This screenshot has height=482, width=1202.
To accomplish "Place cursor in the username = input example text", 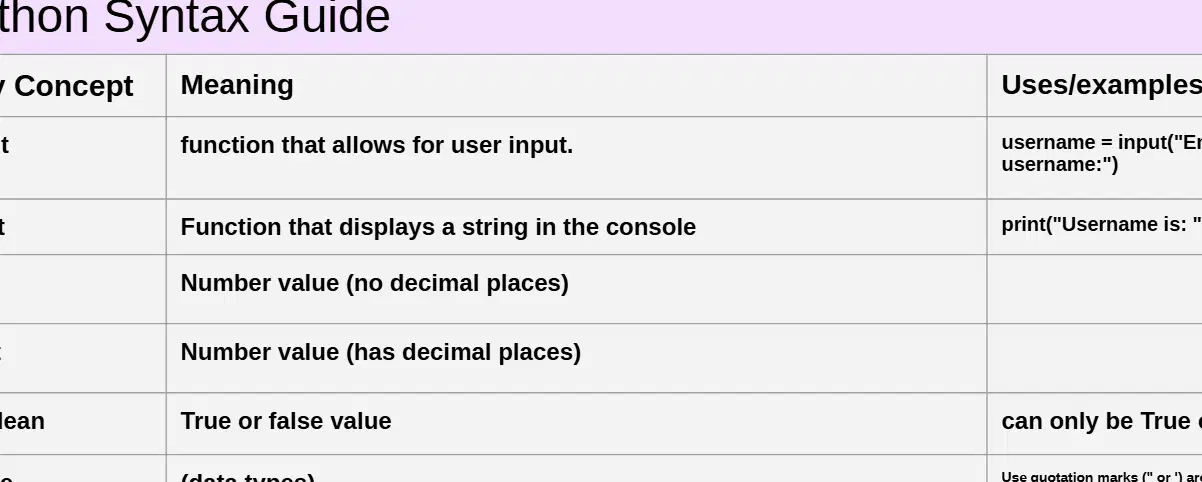I will point(1101,153).
